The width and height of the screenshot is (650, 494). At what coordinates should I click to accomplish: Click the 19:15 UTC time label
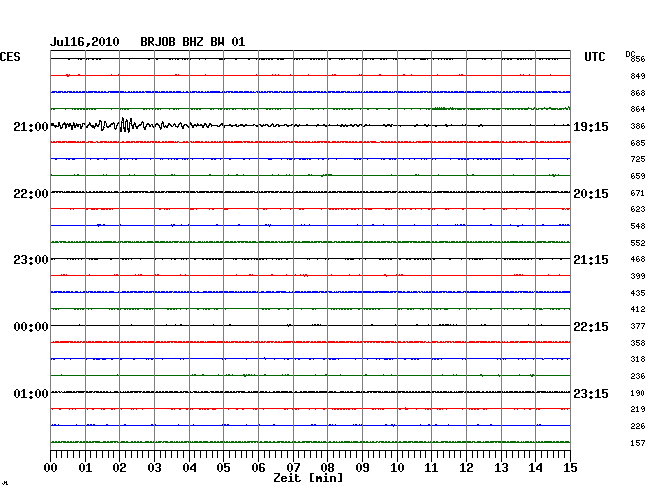click(591, 127)
